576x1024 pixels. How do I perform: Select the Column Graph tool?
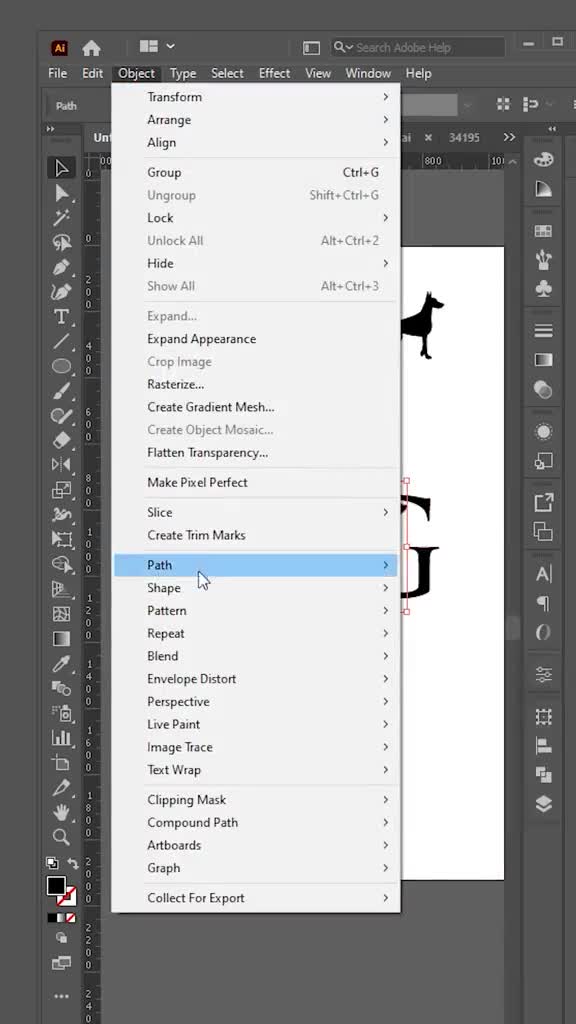[x=61, y=738]
